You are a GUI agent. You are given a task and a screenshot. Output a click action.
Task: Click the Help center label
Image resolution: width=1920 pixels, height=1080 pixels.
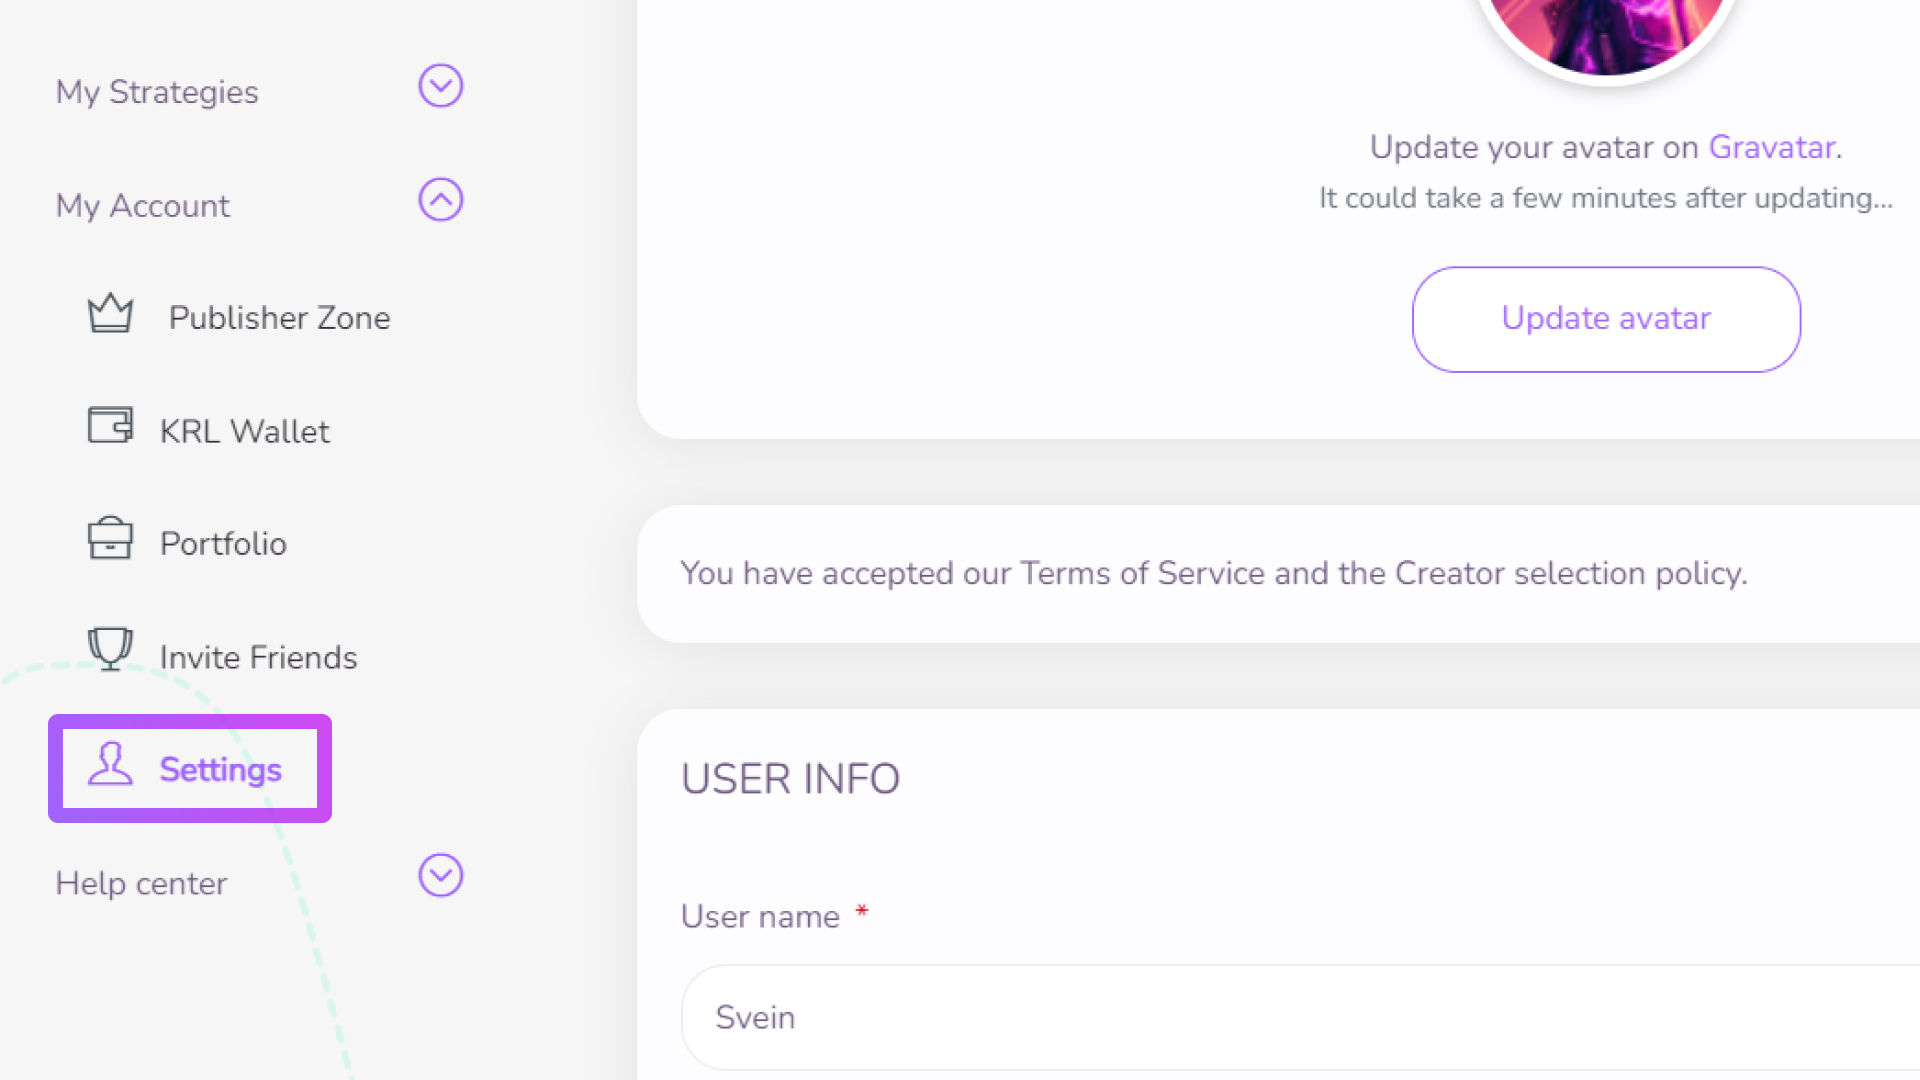coord(141,883)
